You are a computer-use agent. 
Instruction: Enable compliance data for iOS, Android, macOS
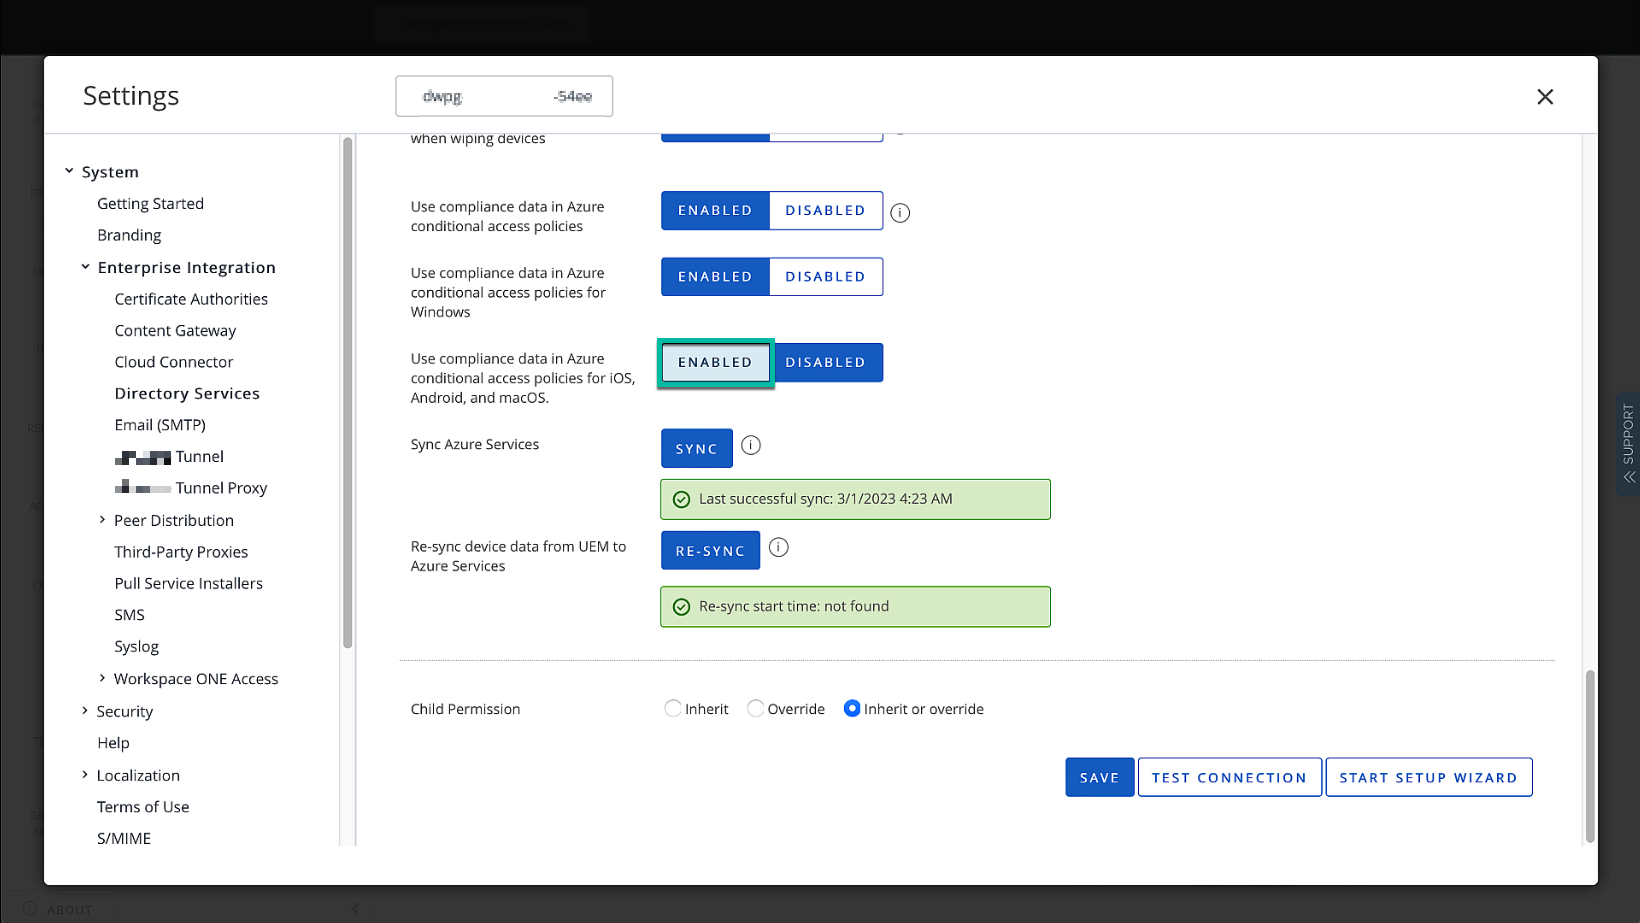tap(715, 363)
